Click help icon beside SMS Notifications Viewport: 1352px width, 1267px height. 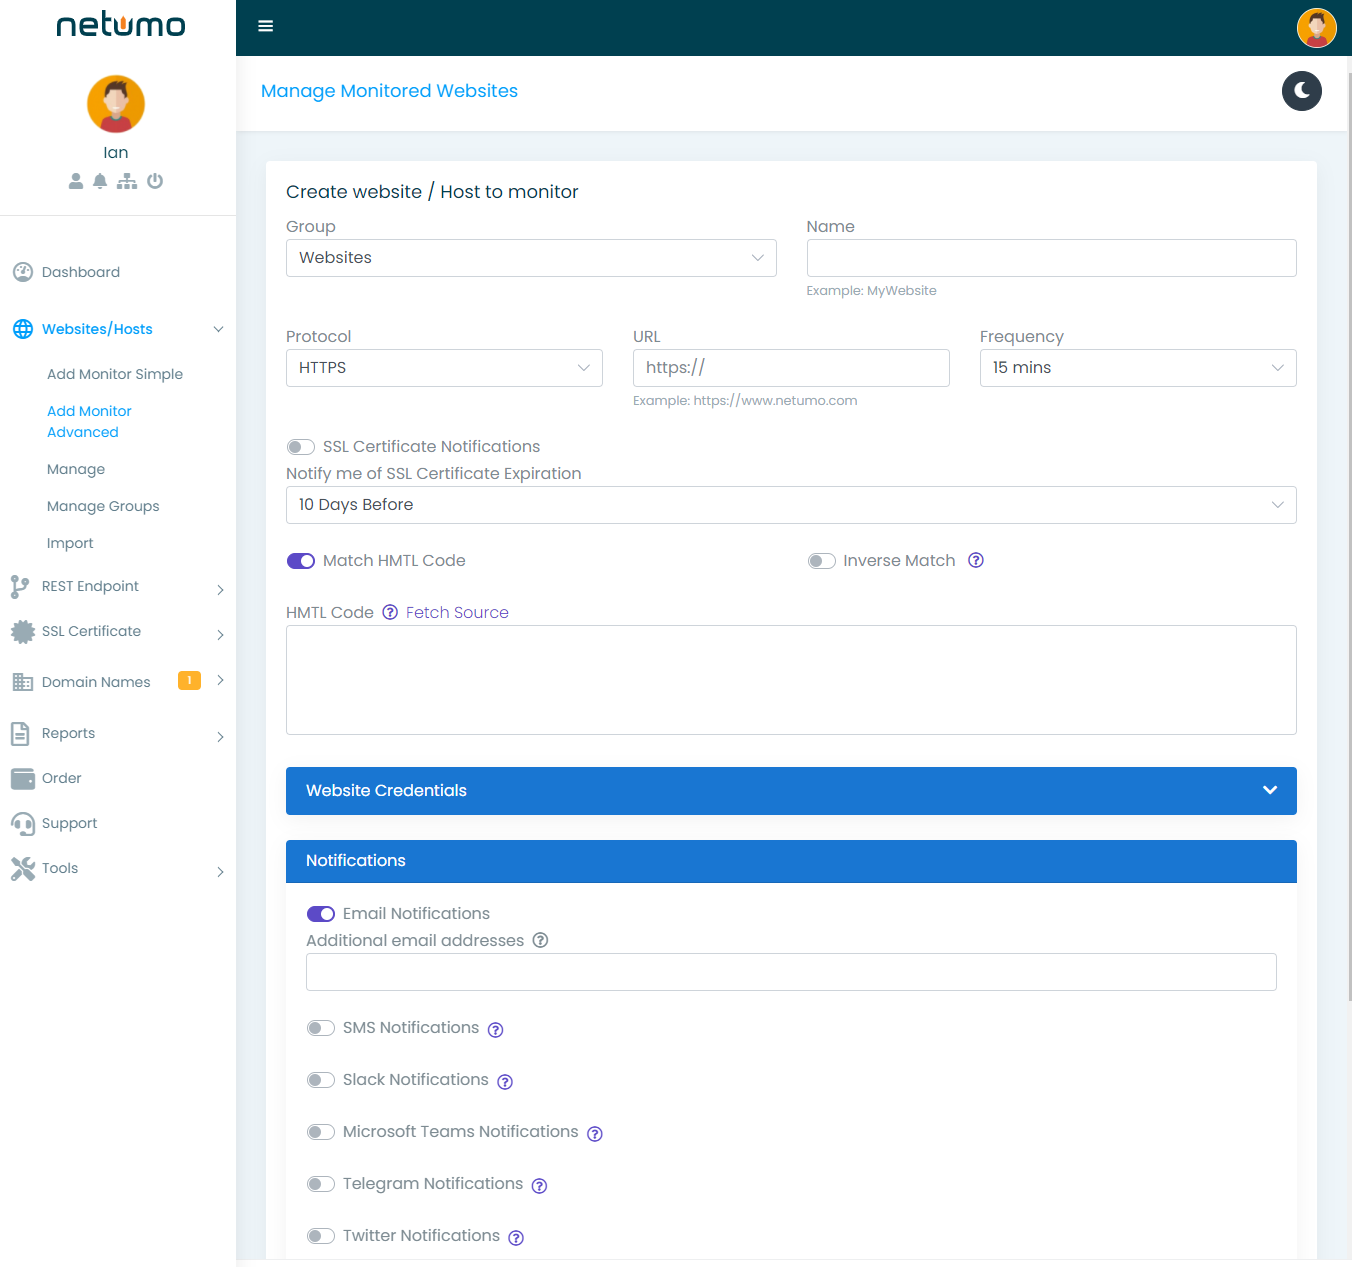pyautogui.click(x=495, y=1030)
